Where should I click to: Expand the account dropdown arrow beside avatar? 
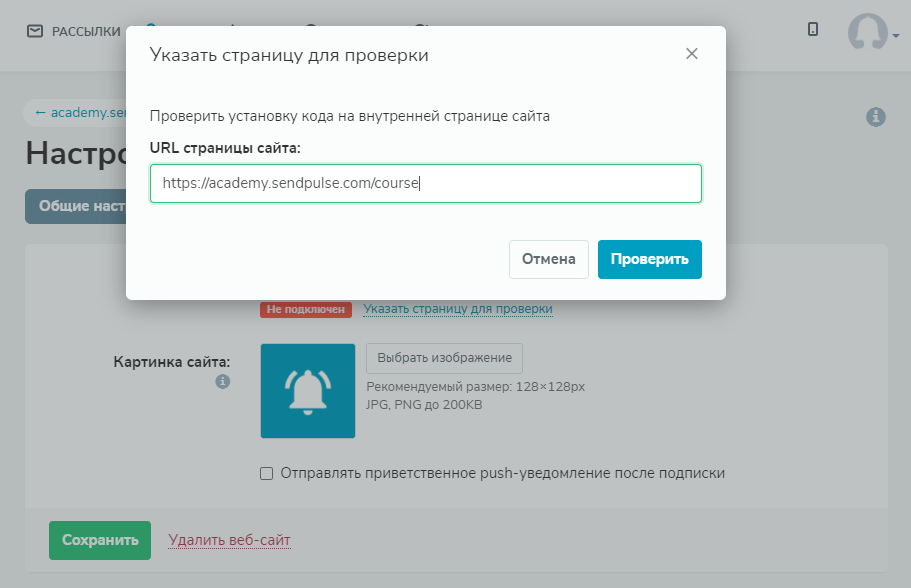(896, 36)
